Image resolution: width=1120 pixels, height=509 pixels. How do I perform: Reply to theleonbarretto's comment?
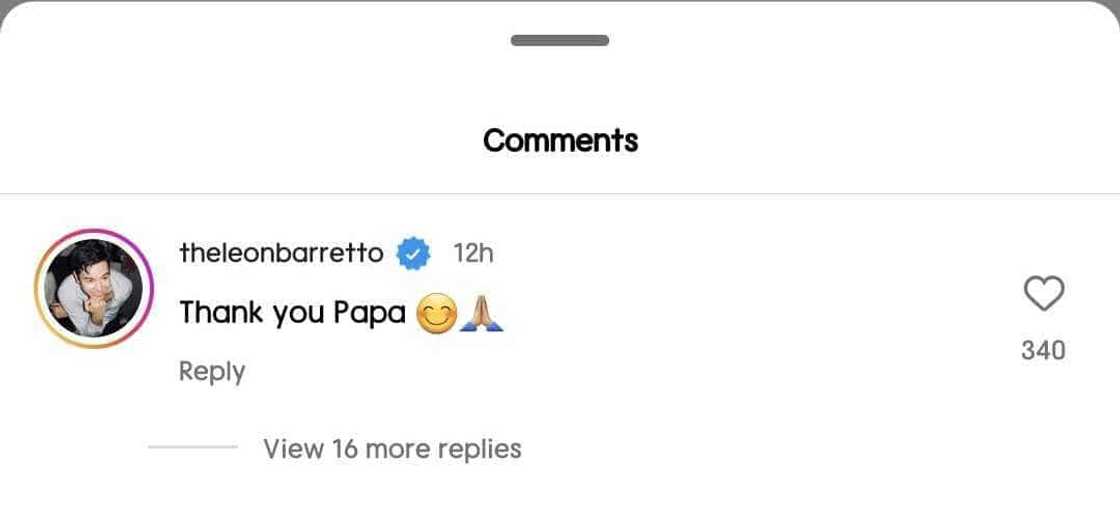212,371
